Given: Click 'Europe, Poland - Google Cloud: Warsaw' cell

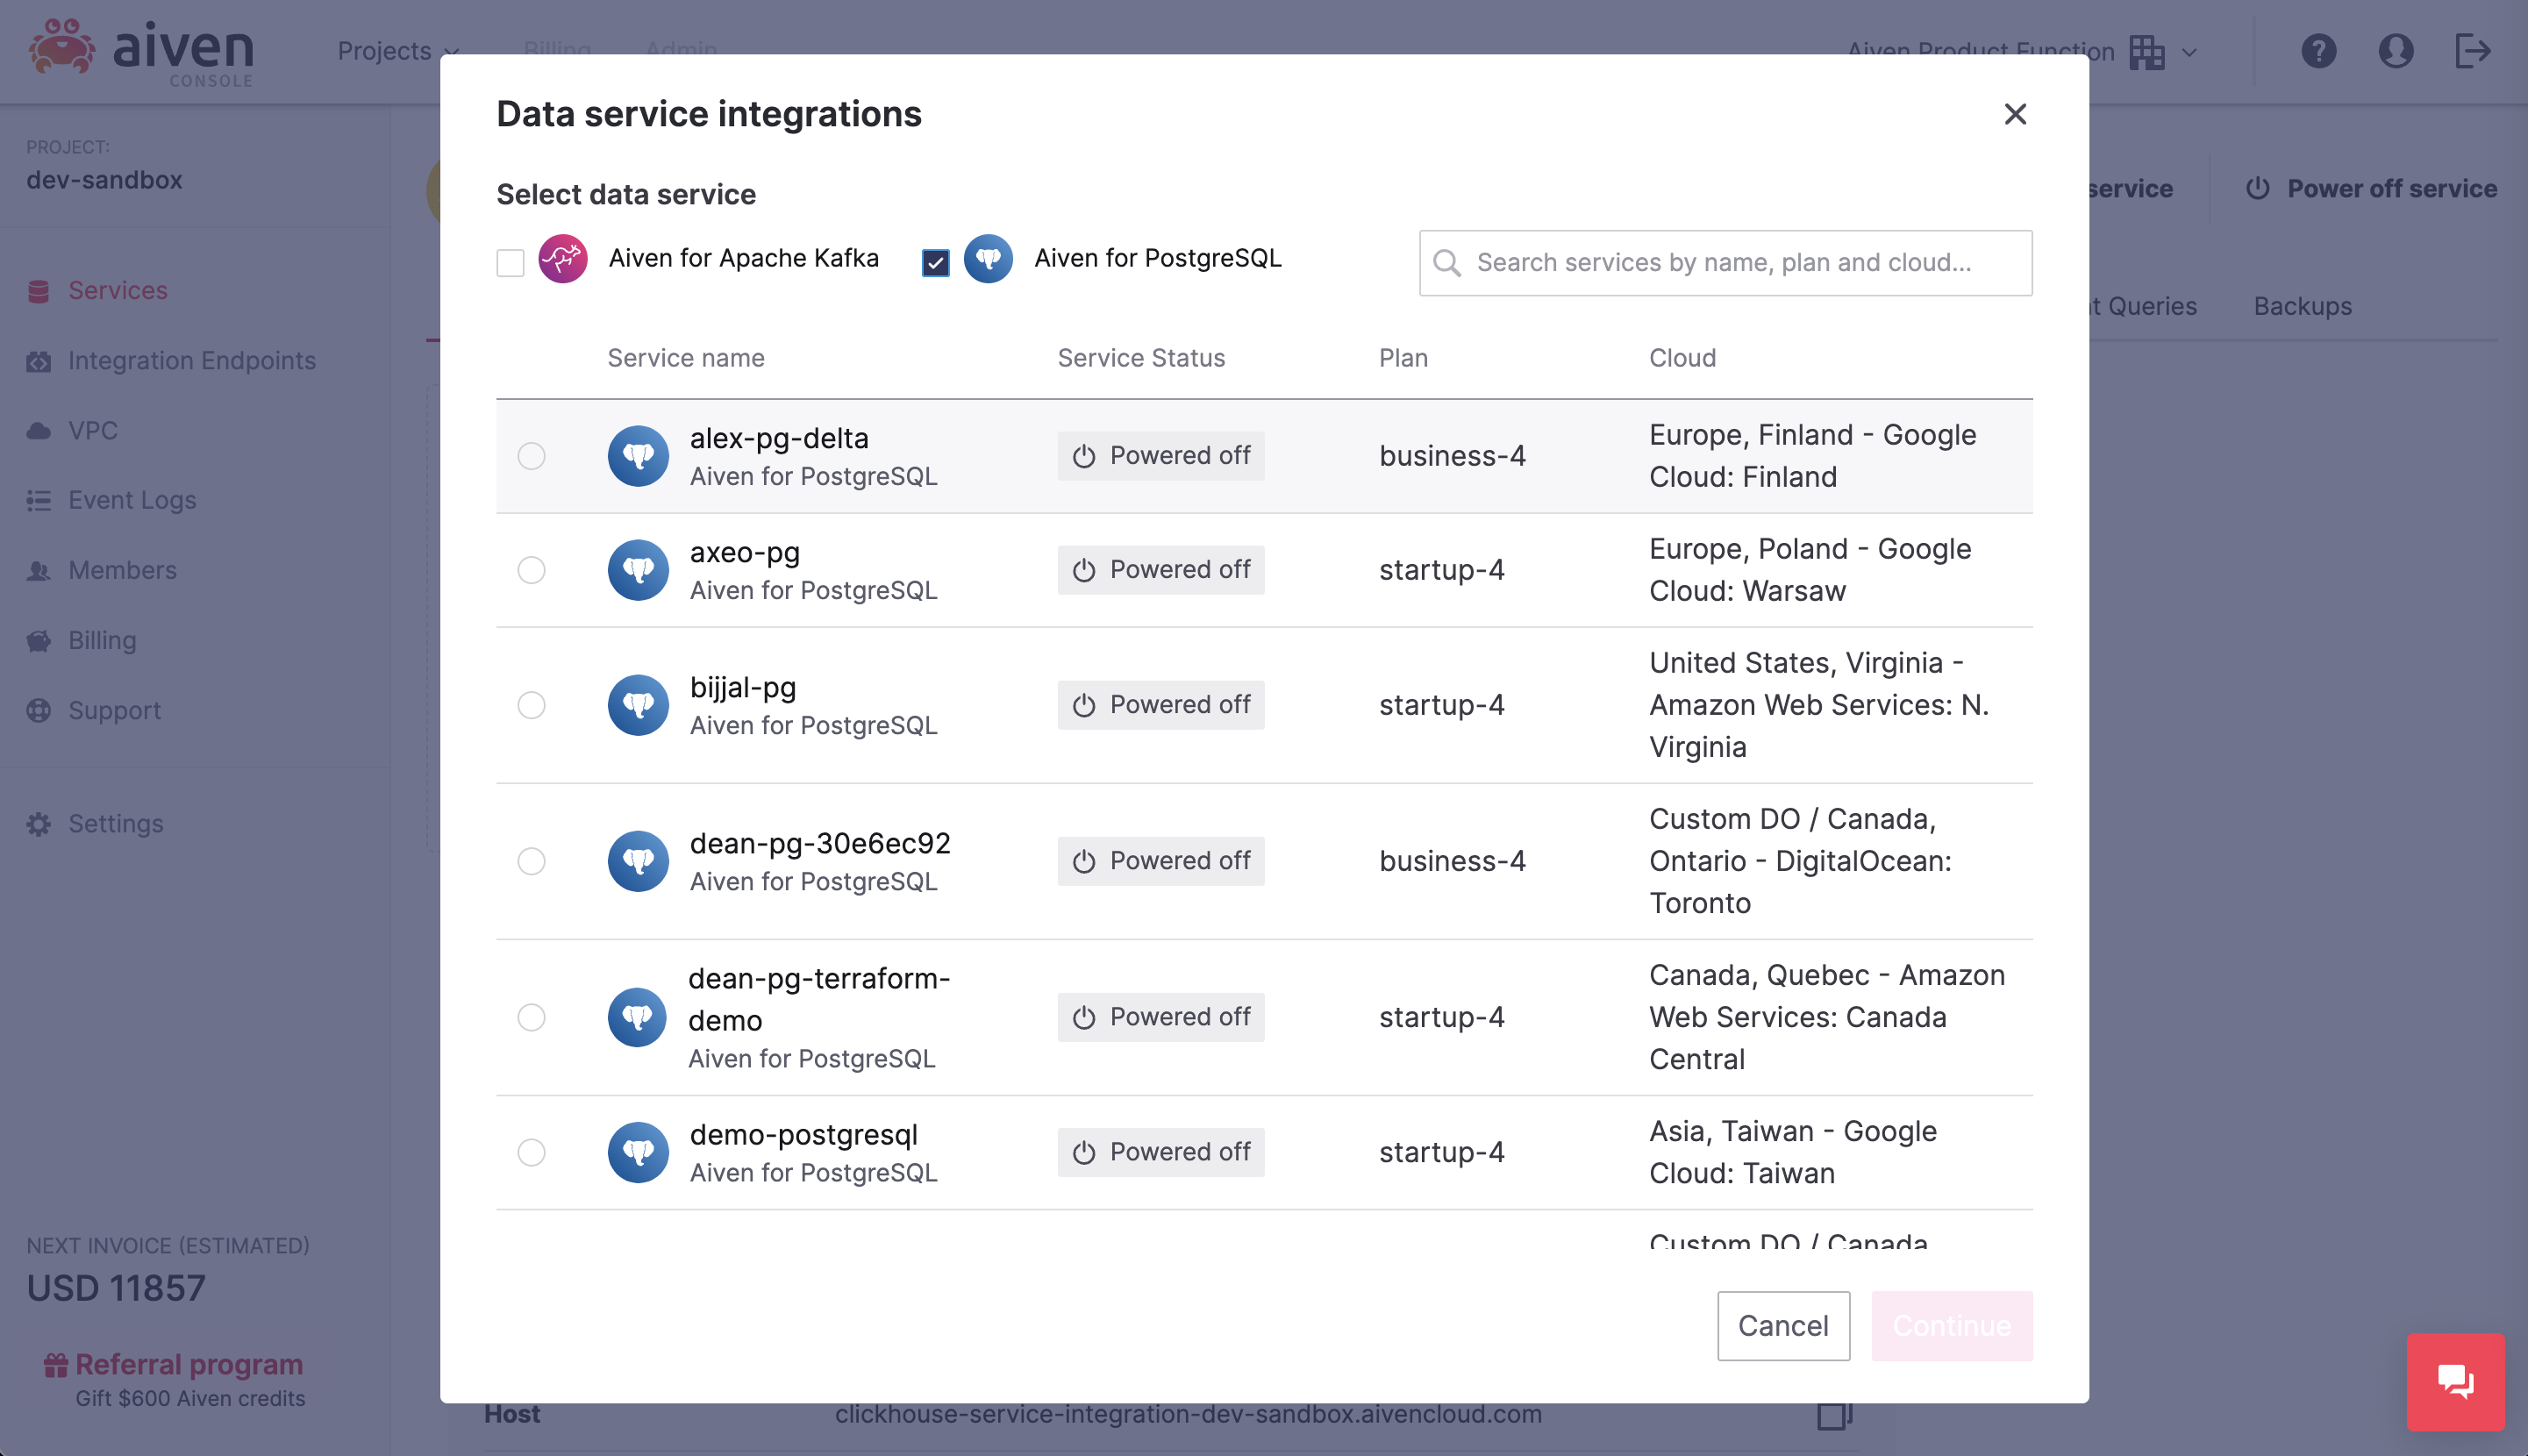Looking at the screenshot, I should 1810,570.
